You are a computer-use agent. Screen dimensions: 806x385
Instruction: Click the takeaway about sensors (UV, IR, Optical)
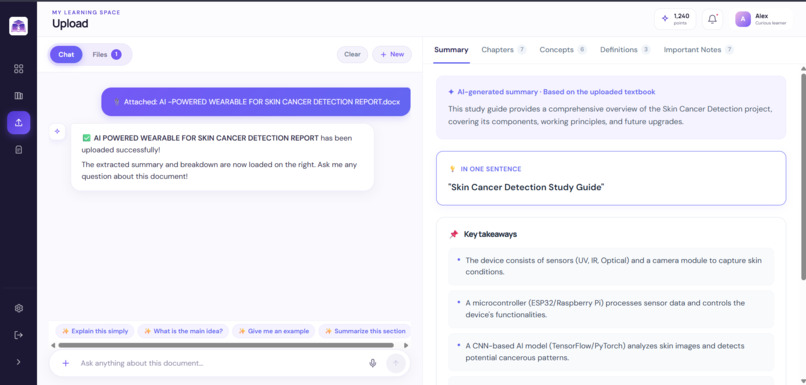pyautogui.click(x=611, y=266)
